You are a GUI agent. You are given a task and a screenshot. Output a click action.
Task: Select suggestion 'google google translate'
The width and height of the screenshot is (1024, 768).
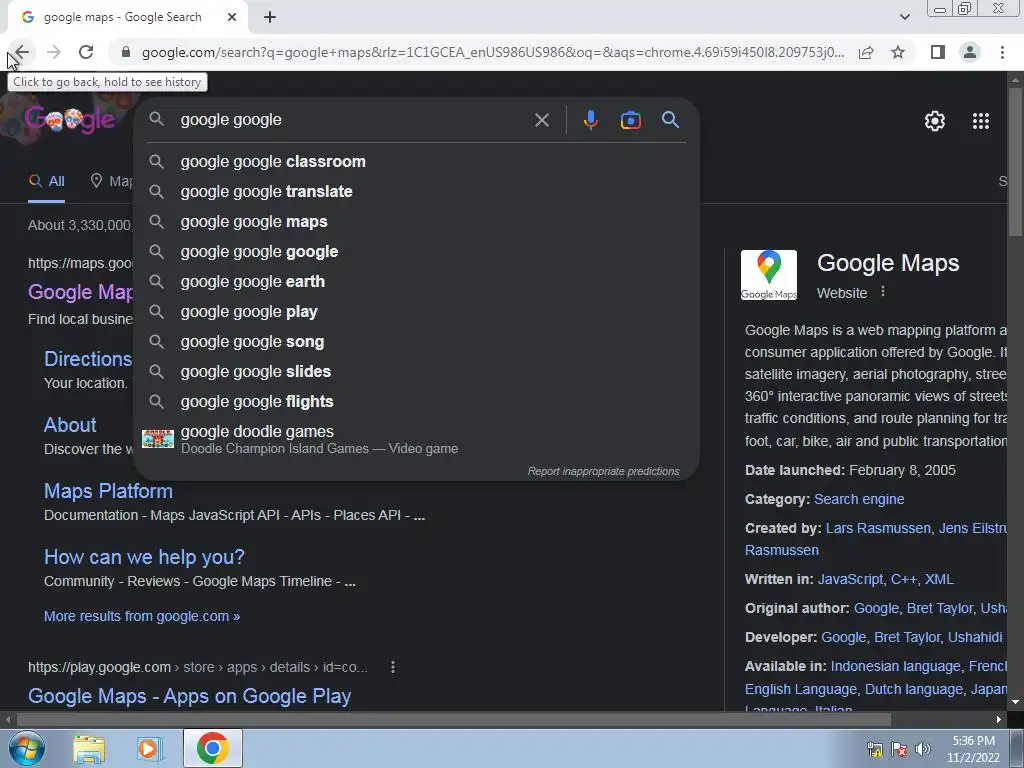click(417, 191)
